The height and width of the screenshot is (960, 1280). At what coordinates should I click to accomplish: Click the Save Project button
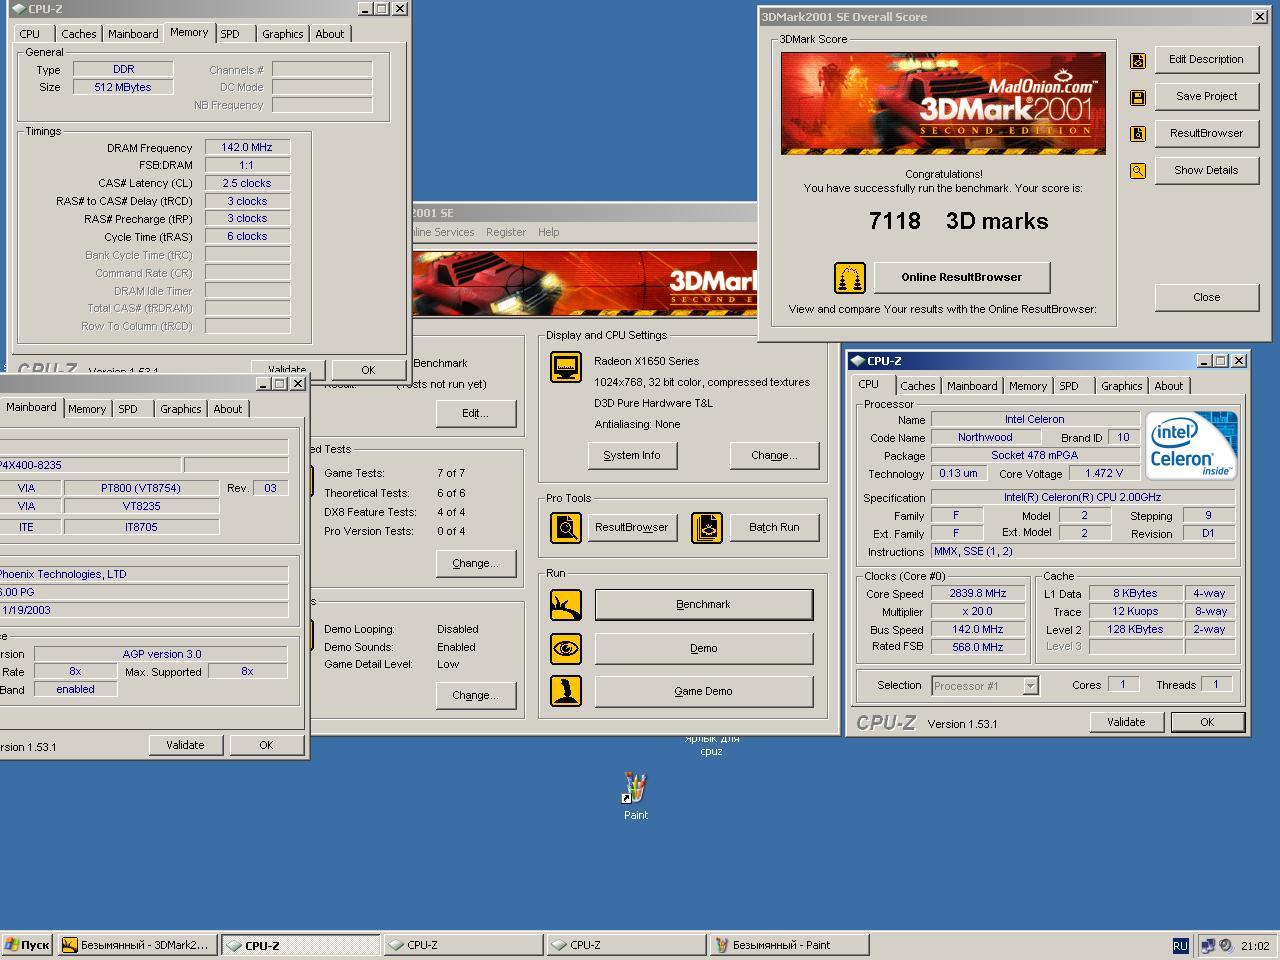(x=1206, y=96)
